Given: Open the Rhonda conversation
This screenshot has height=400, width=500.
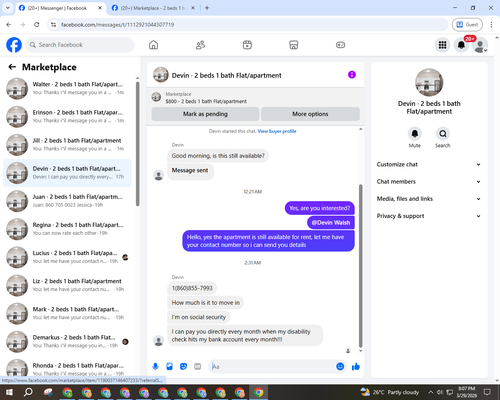Looking at the screenshot, I should (67, 369).
